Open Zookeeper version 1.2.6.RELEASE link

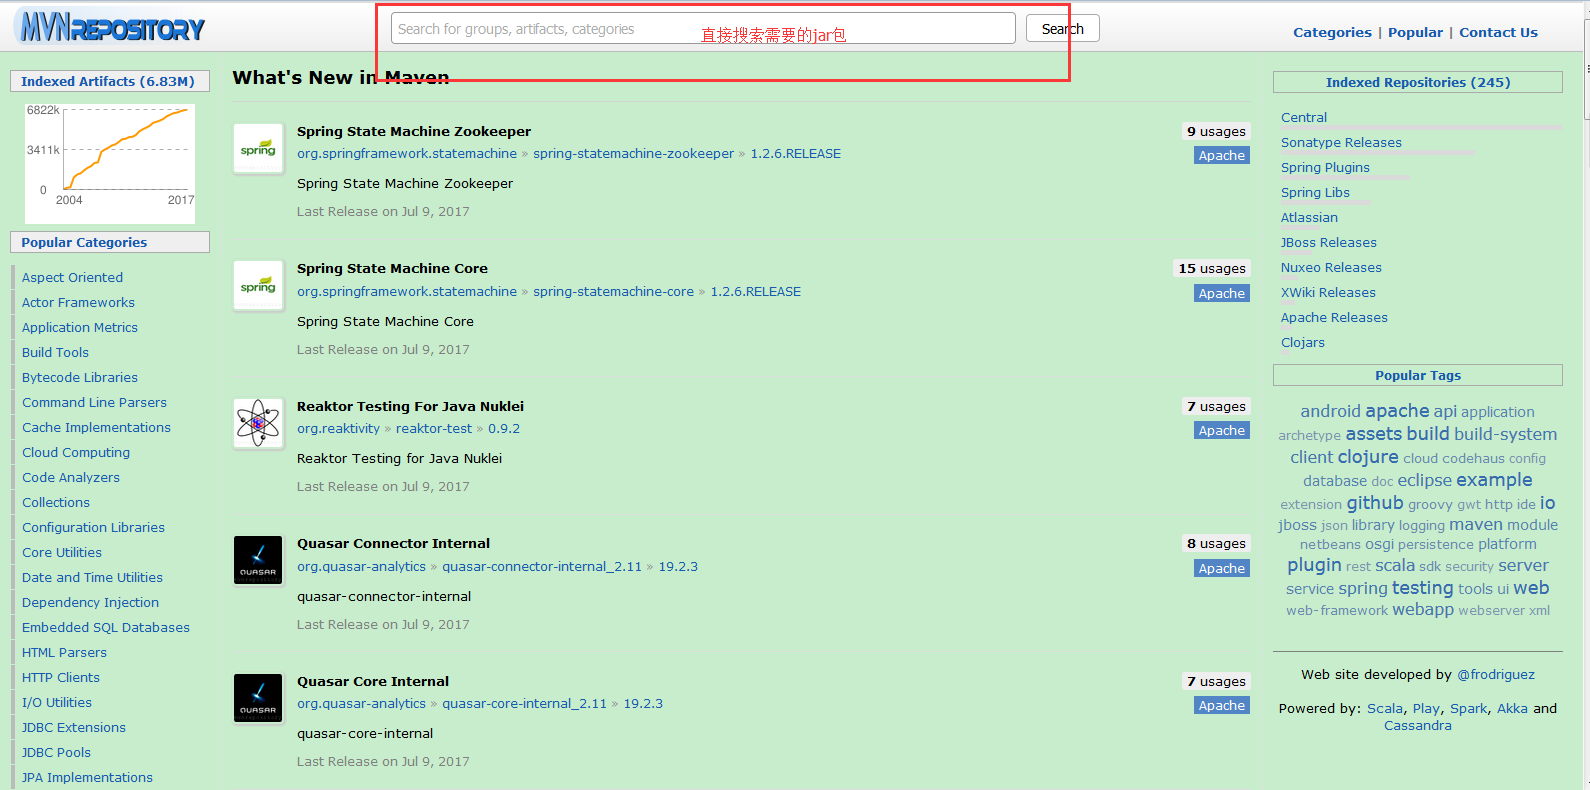795,153
